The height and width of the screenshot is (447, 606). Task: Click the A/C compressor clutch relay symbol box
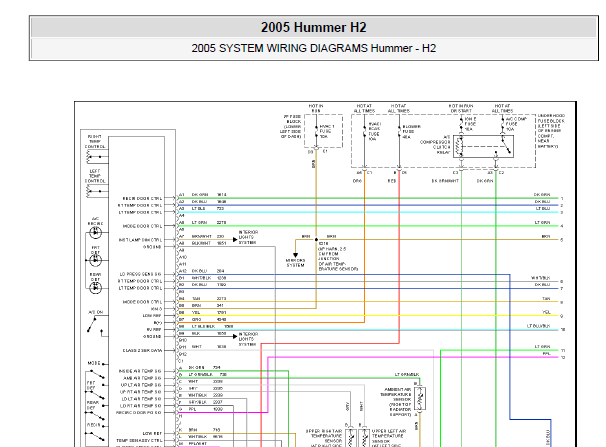click(x=483, y=146)
